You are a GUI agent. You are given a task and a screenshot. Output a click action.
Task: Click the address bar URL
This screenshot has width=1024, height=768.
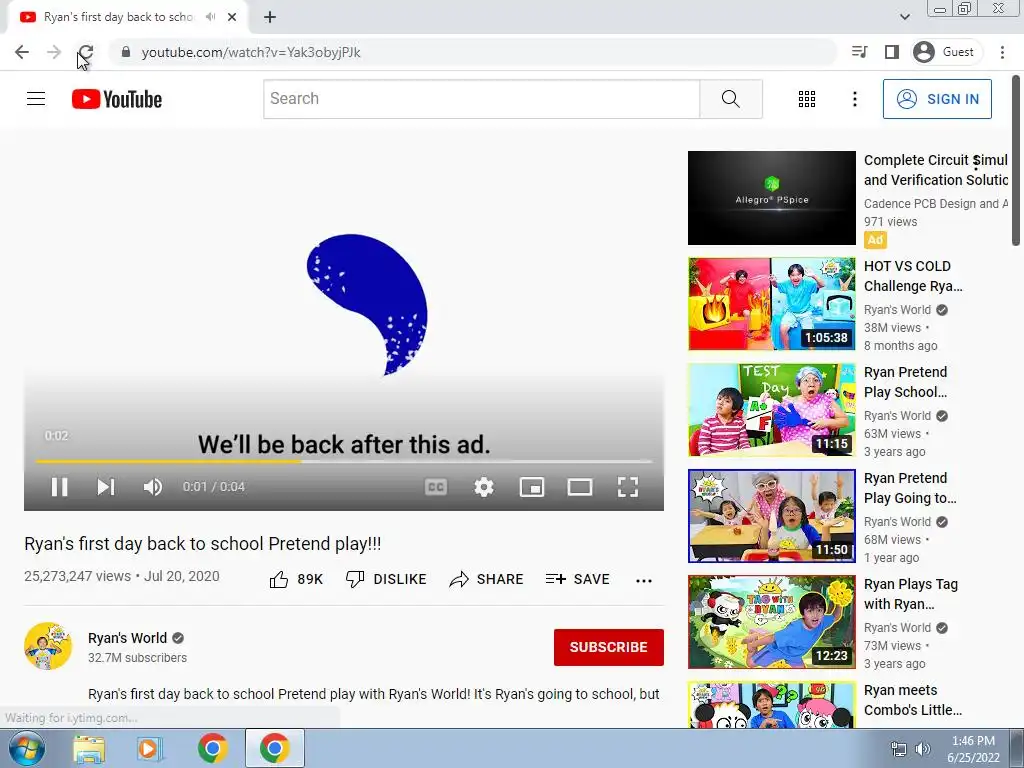click(251, 52)
